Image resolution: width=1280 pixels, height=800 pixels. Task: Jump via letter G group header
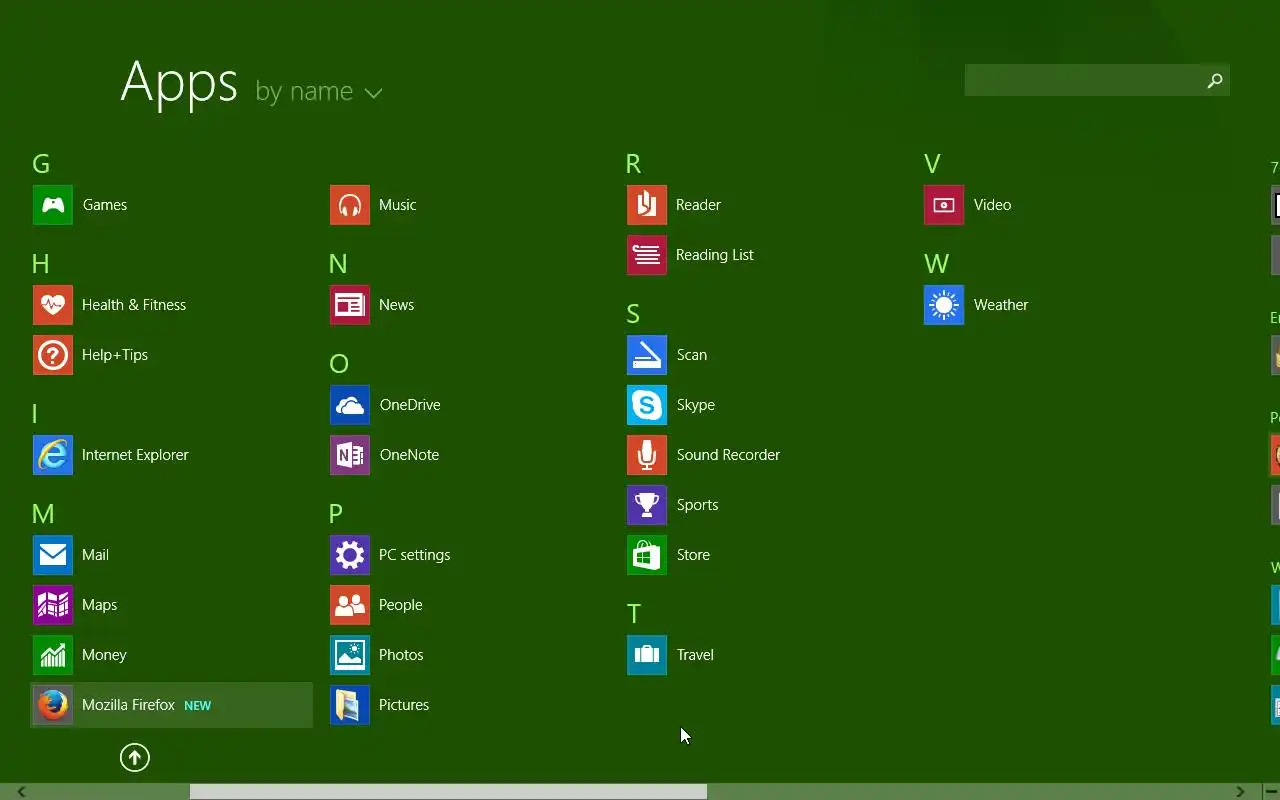41,164
